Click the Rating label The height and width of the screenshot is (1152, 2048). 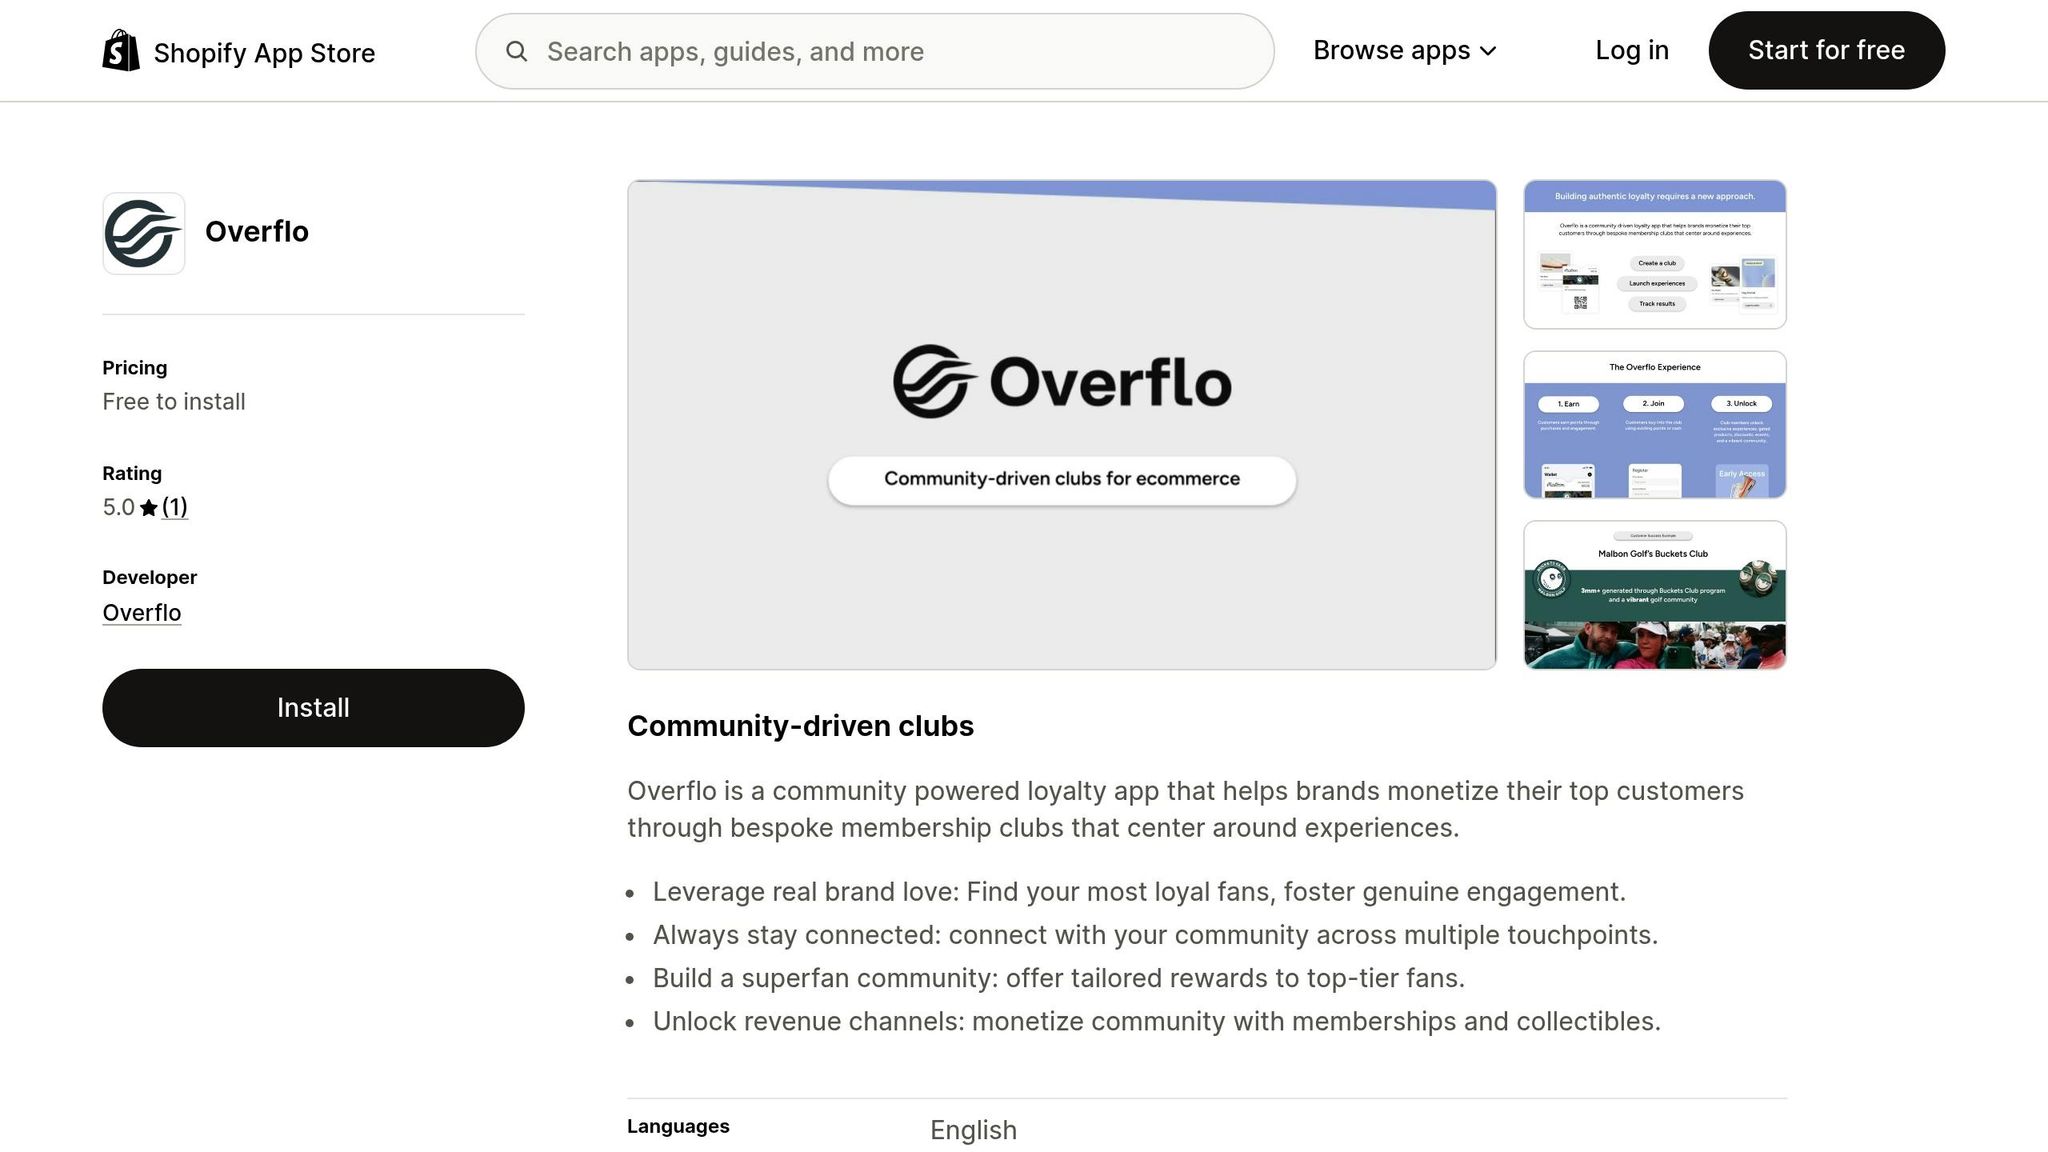[132, 474]
